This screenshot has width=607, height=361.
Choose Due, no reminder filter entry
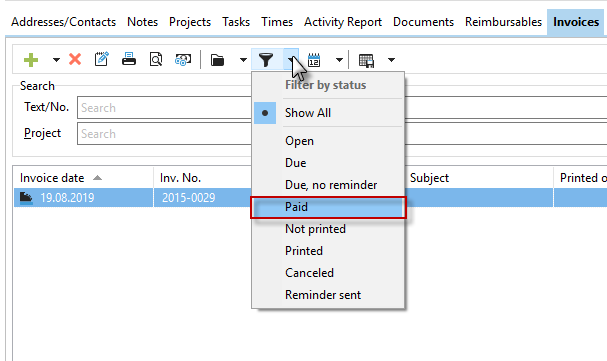tap(328, 185)
